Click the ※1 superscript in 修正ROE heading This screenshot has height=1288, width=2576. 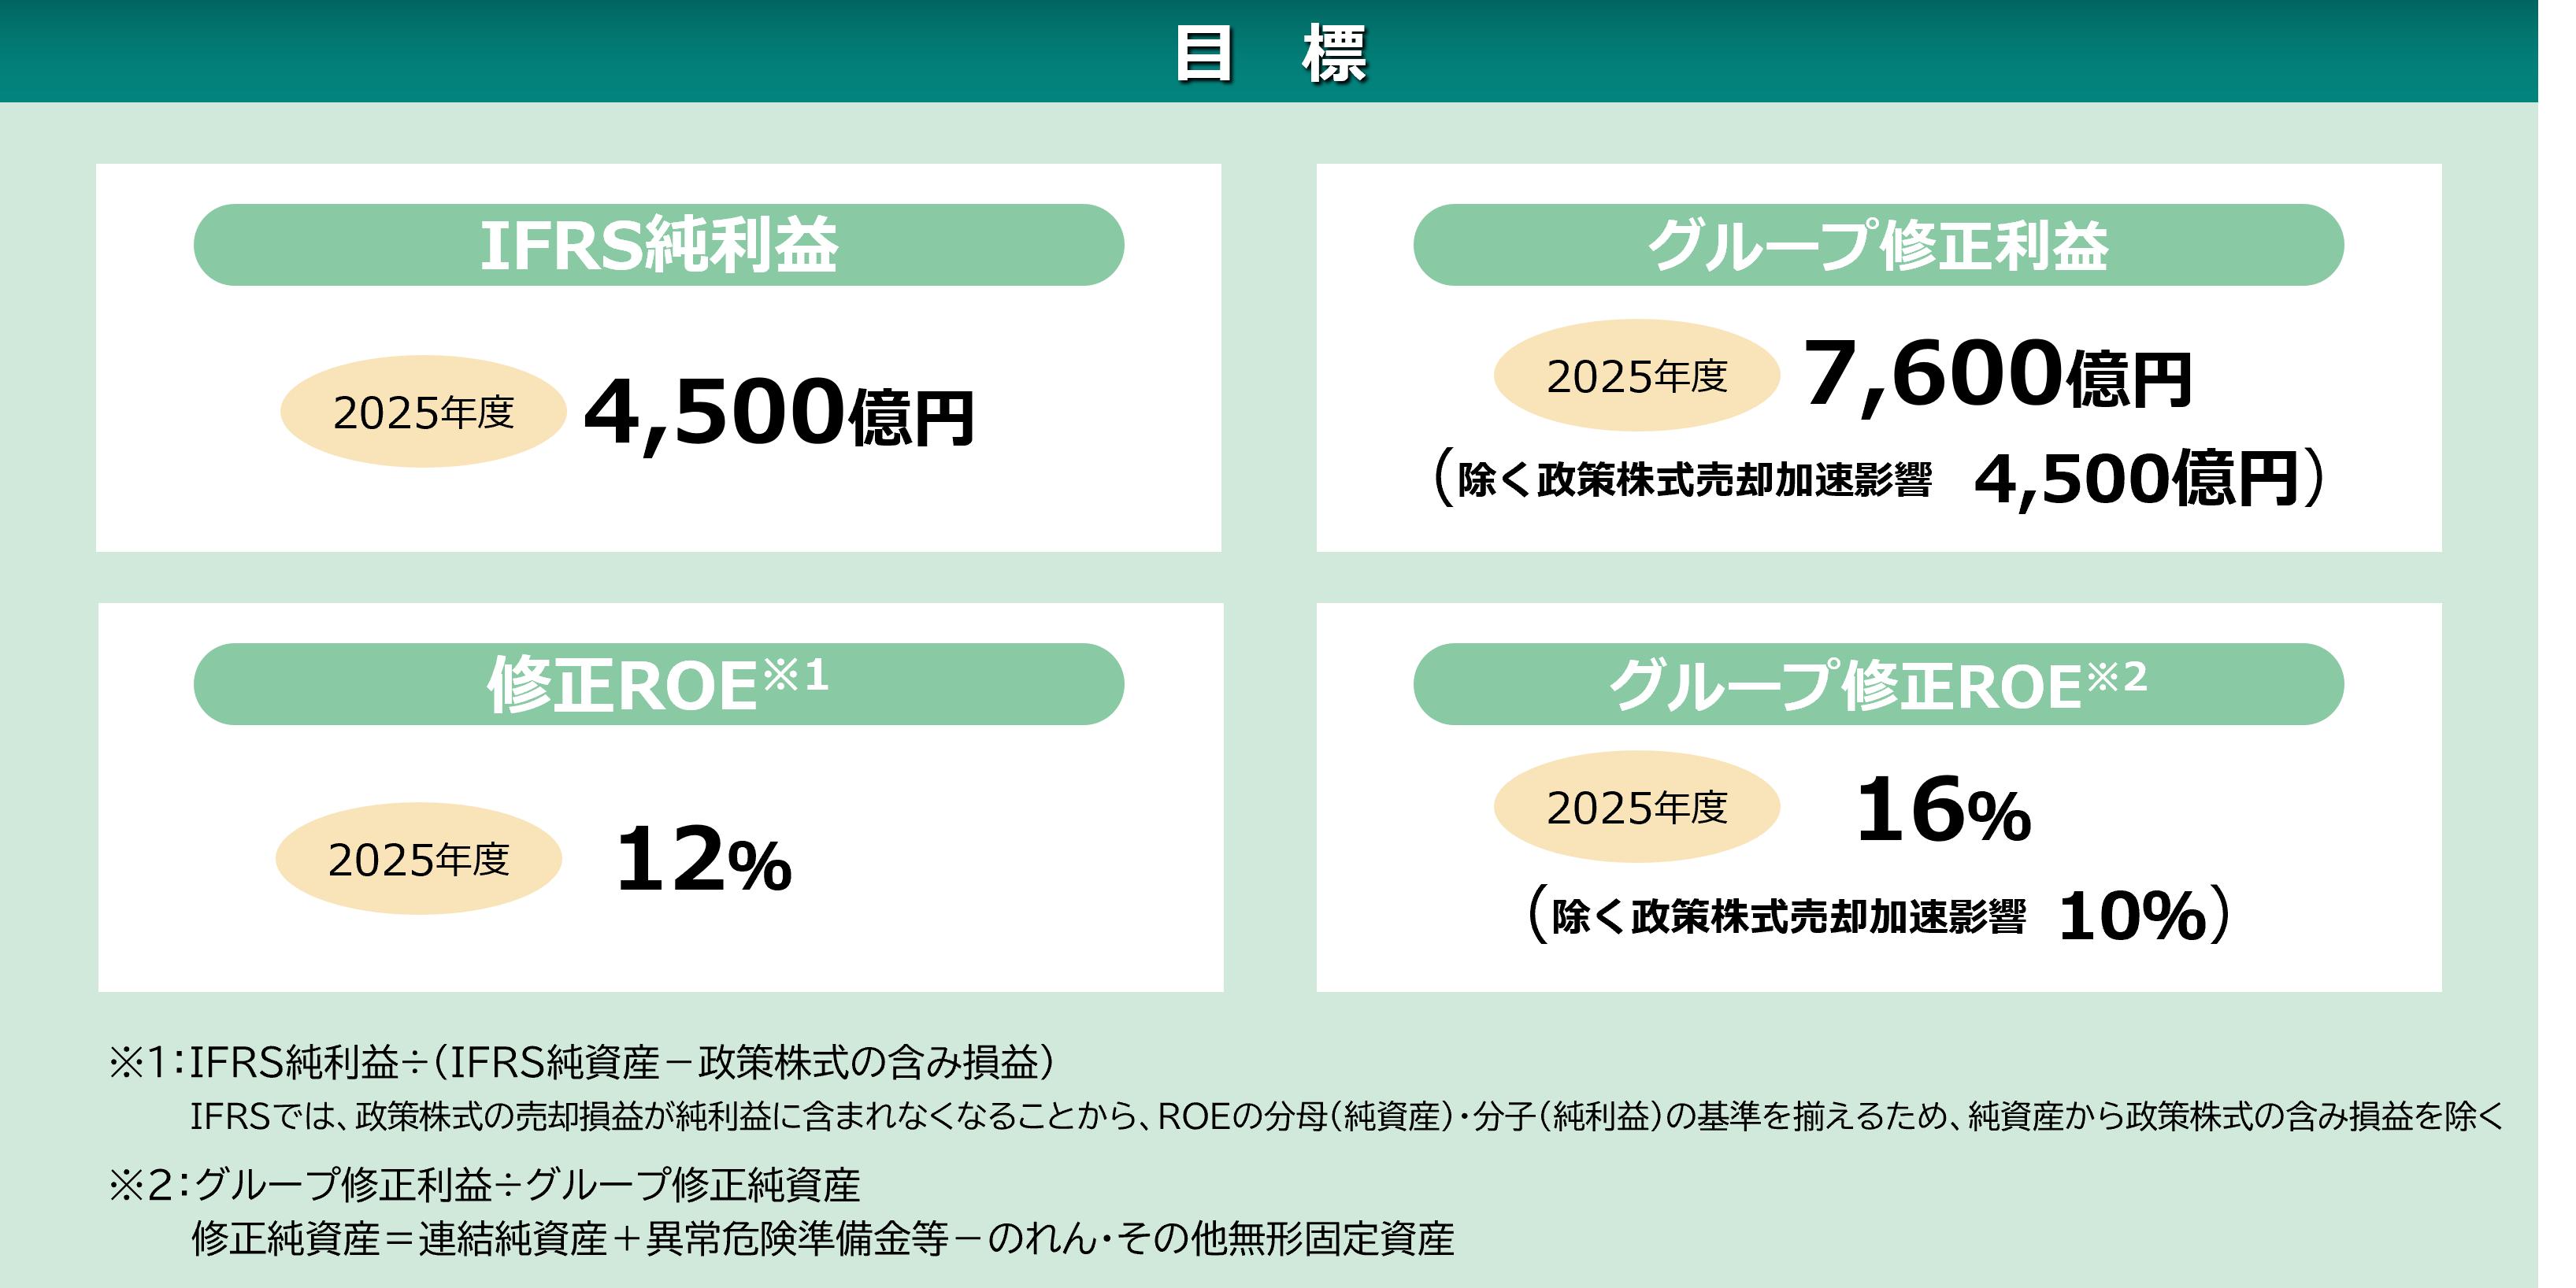click(796, 675)
